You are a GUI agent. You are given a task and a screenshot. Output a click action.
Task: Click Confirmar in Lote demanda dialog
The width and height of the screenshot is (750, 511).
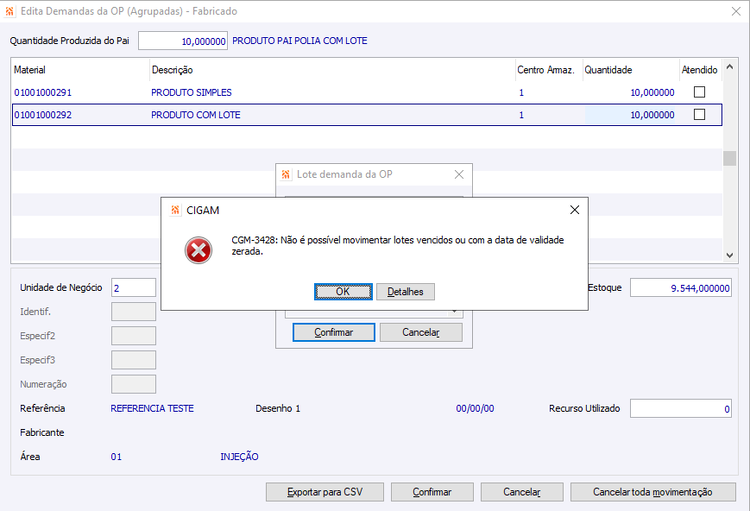point(333,332)
